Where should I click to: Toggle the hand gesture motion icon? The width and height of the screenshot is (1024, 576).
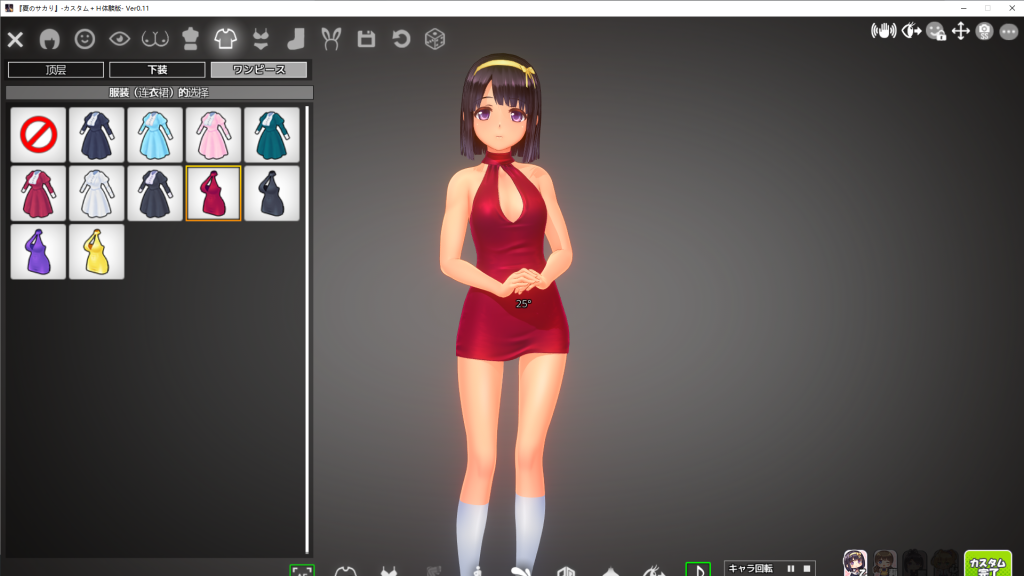883,32
